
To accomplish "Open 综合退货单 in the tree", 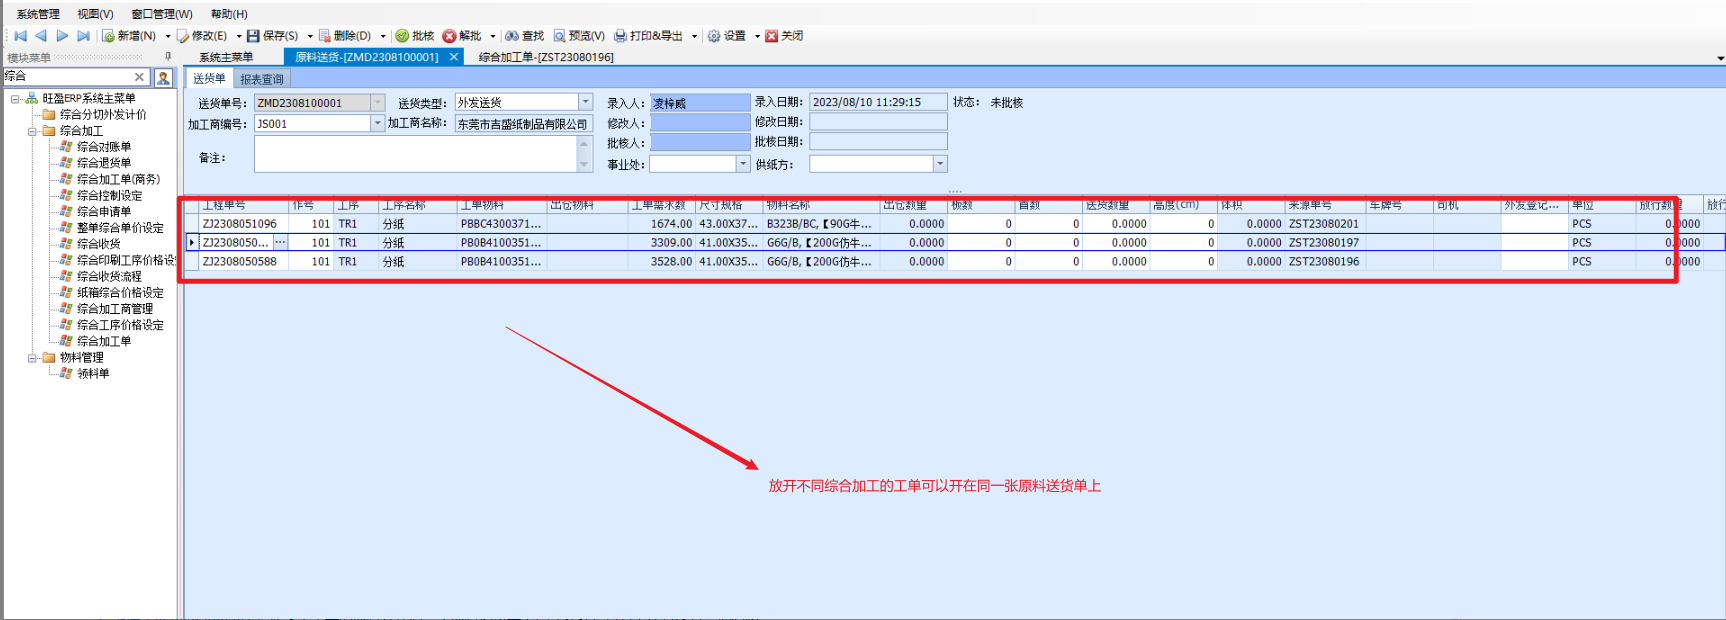I will coord(104,163).
